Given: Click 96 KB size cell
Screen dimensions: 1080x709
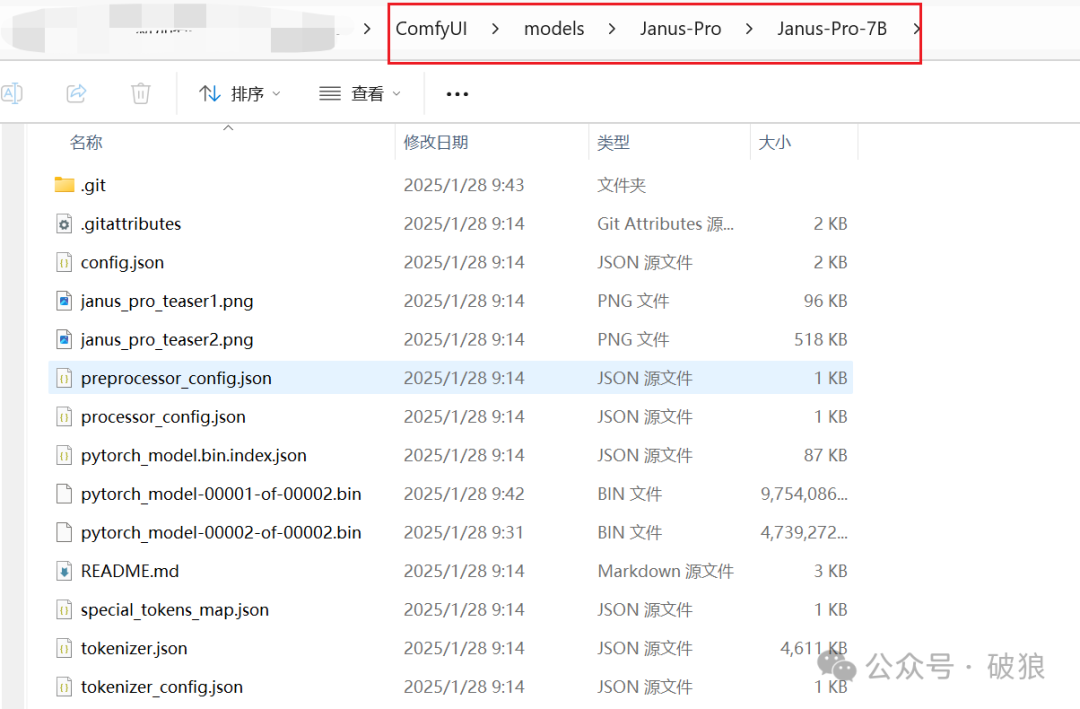Looking at the screenshot, I should click(x=825, y=301).
